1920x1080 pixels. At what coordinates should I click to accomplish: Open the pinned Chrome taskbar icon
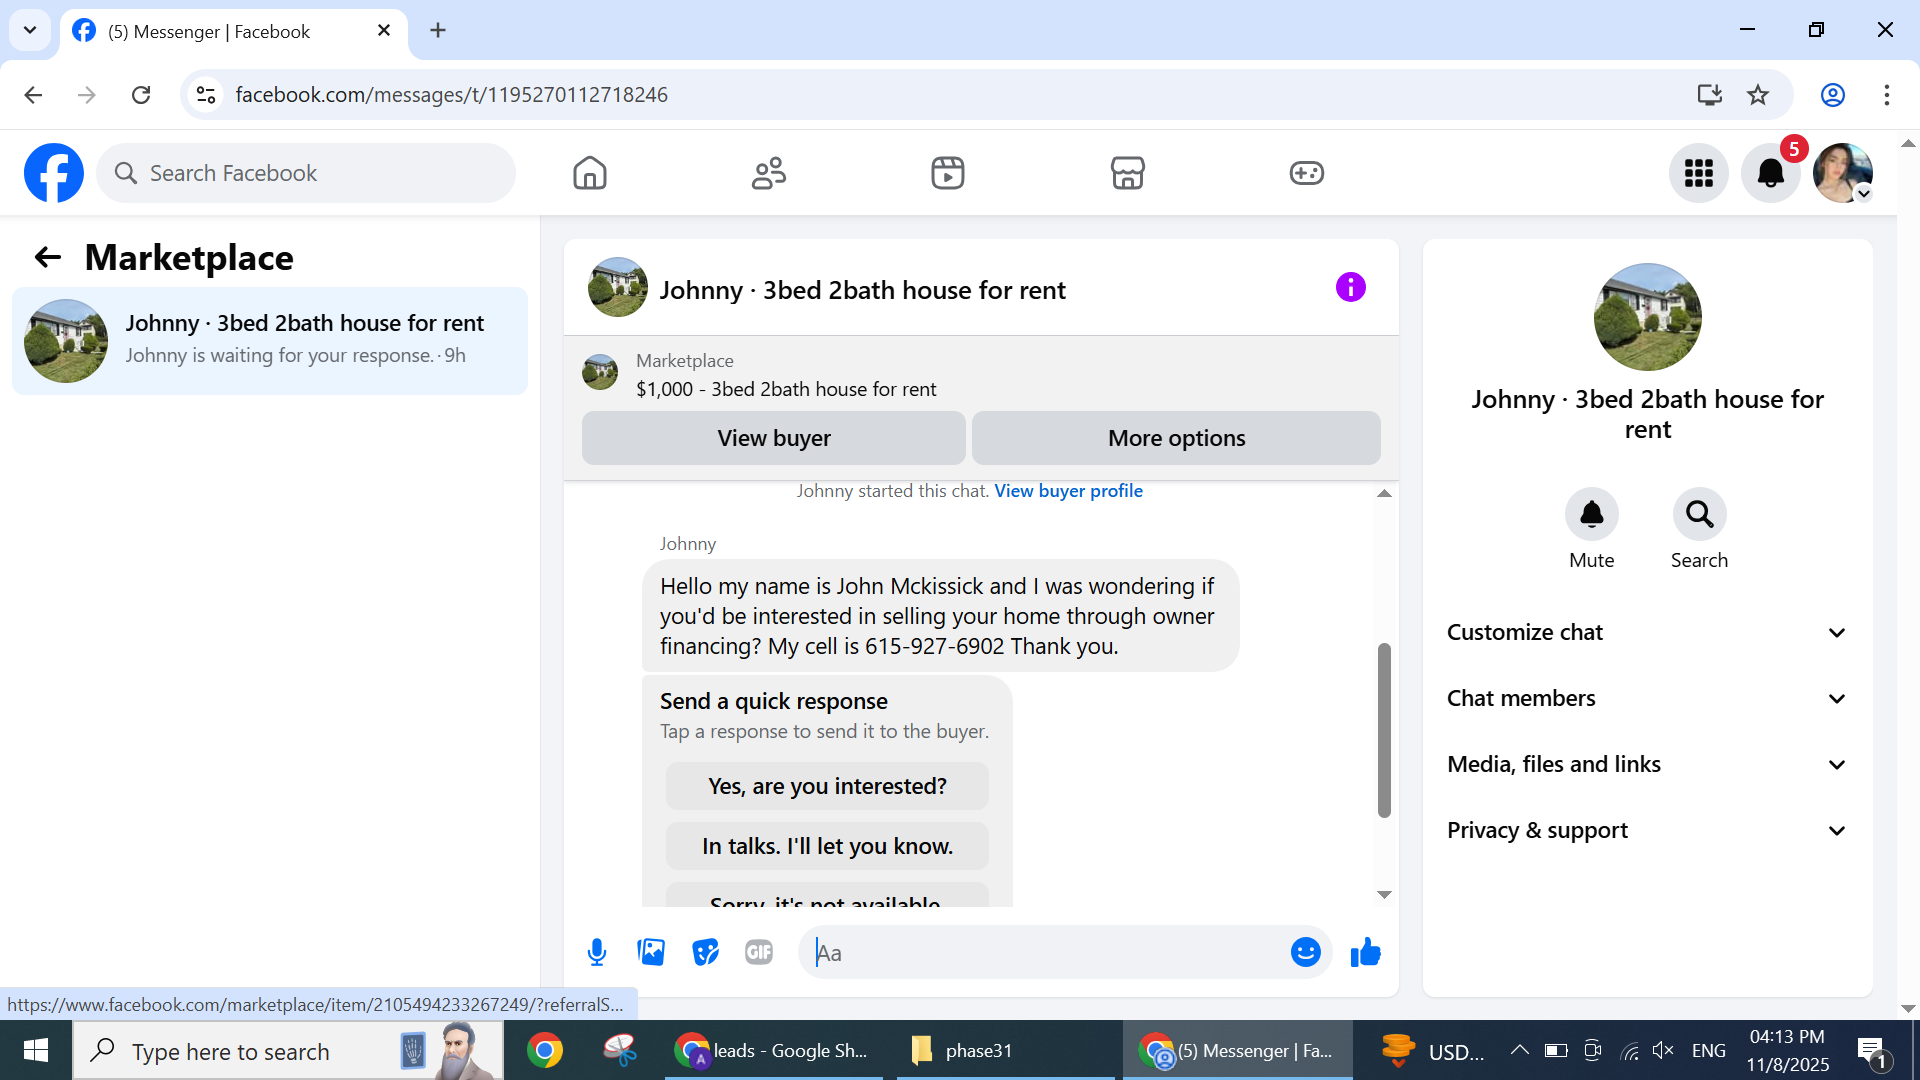(x=545, y=1051)
